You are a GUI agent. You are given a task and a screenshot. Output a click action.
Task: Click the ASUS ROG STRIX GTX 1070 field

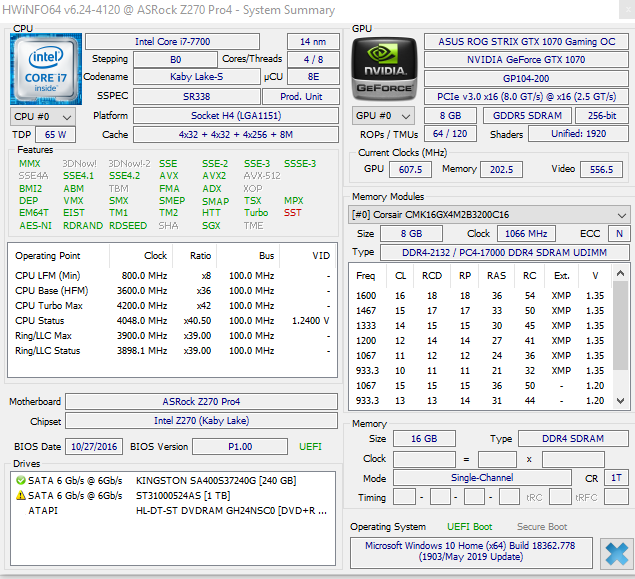click(x=526, y=42)
